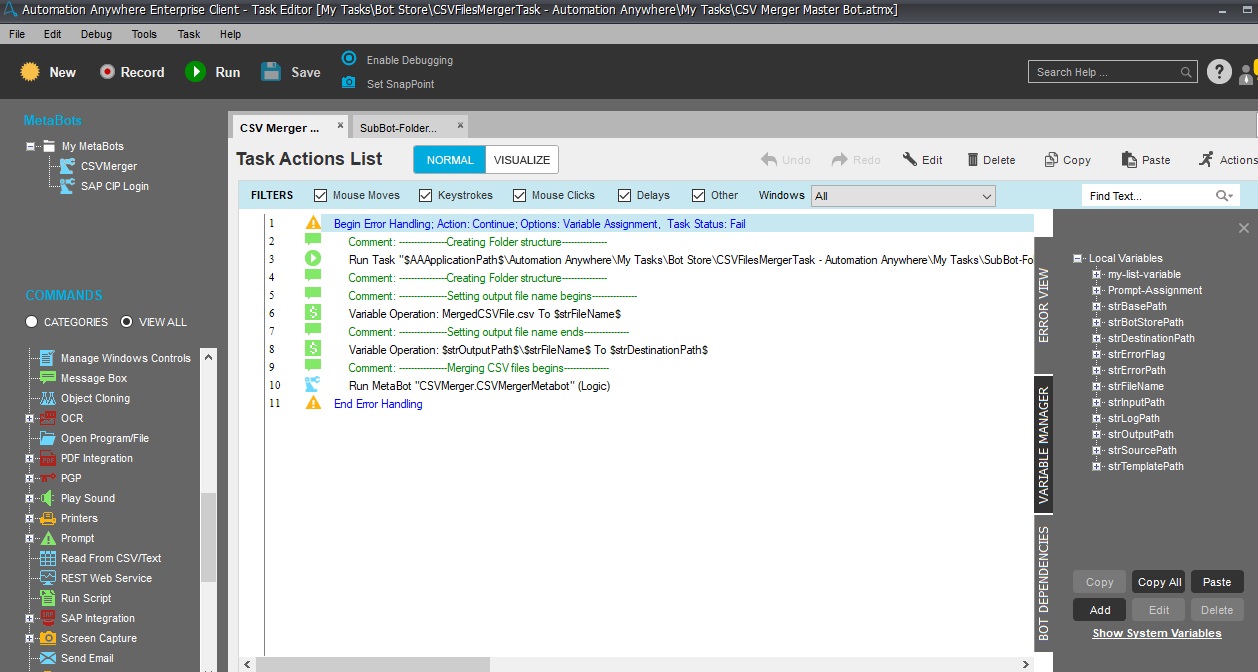Uncheck the Mouse Moves filter
This screenshot has height=672, width=1258.
pos(321,196)
